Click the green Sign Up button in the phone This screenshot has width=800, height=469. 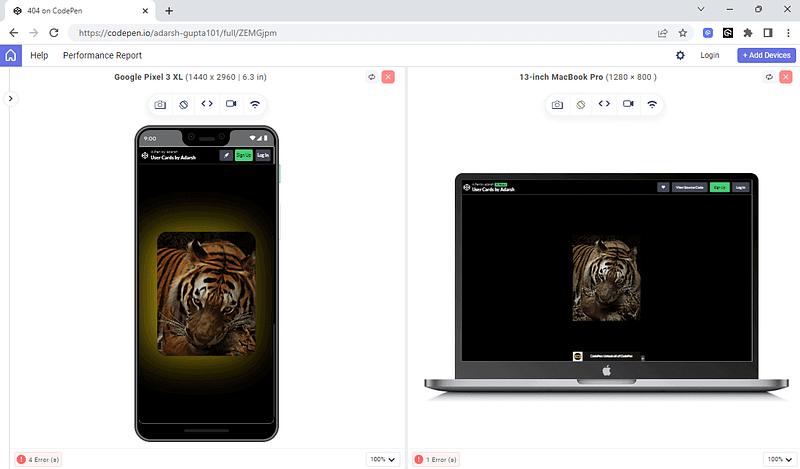click(244, 155)
